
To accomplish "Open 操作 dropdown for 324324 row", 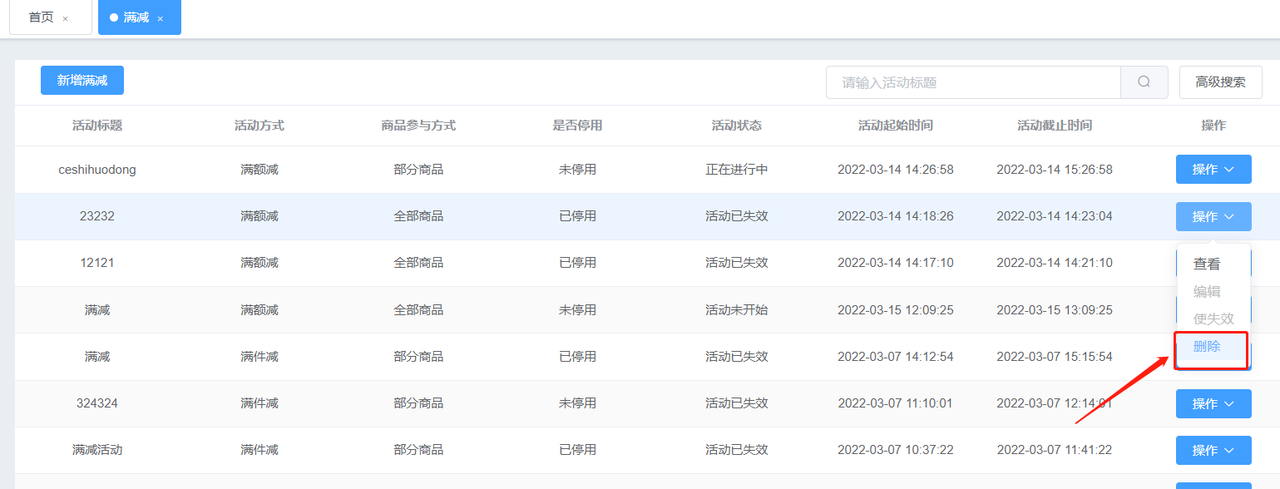I will point(1213,404).
